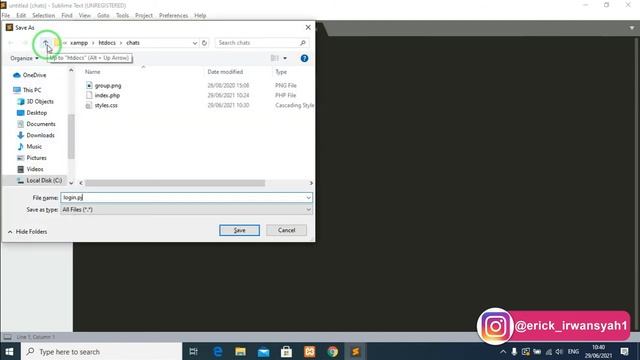Open Sublime Text Goto menu

pyautogui.click(x=103, y=16)
